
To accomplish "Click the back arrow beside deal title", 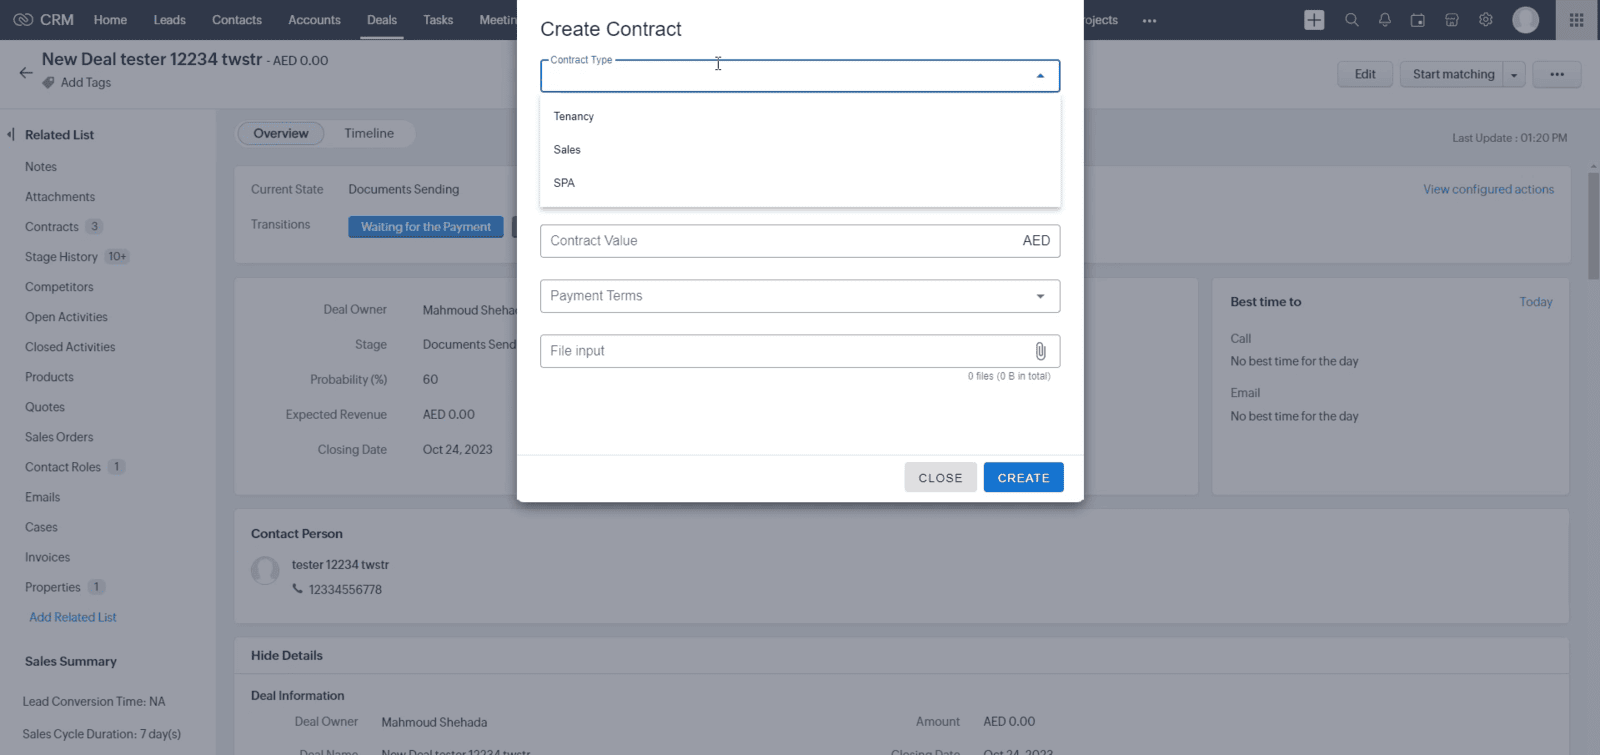I will (x=26, y=72).
